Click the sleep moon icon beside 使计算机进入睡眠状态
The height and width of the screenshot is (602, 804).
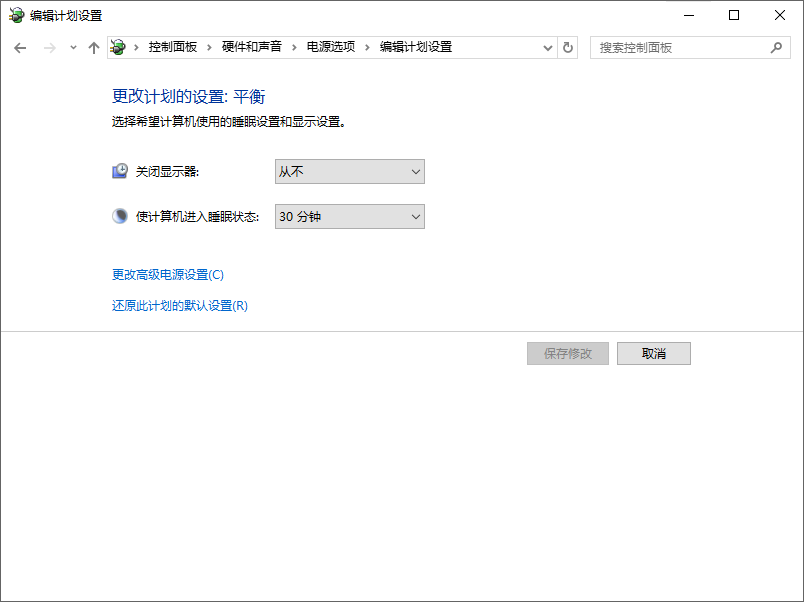pyautogui.click(x=119, y=216)
